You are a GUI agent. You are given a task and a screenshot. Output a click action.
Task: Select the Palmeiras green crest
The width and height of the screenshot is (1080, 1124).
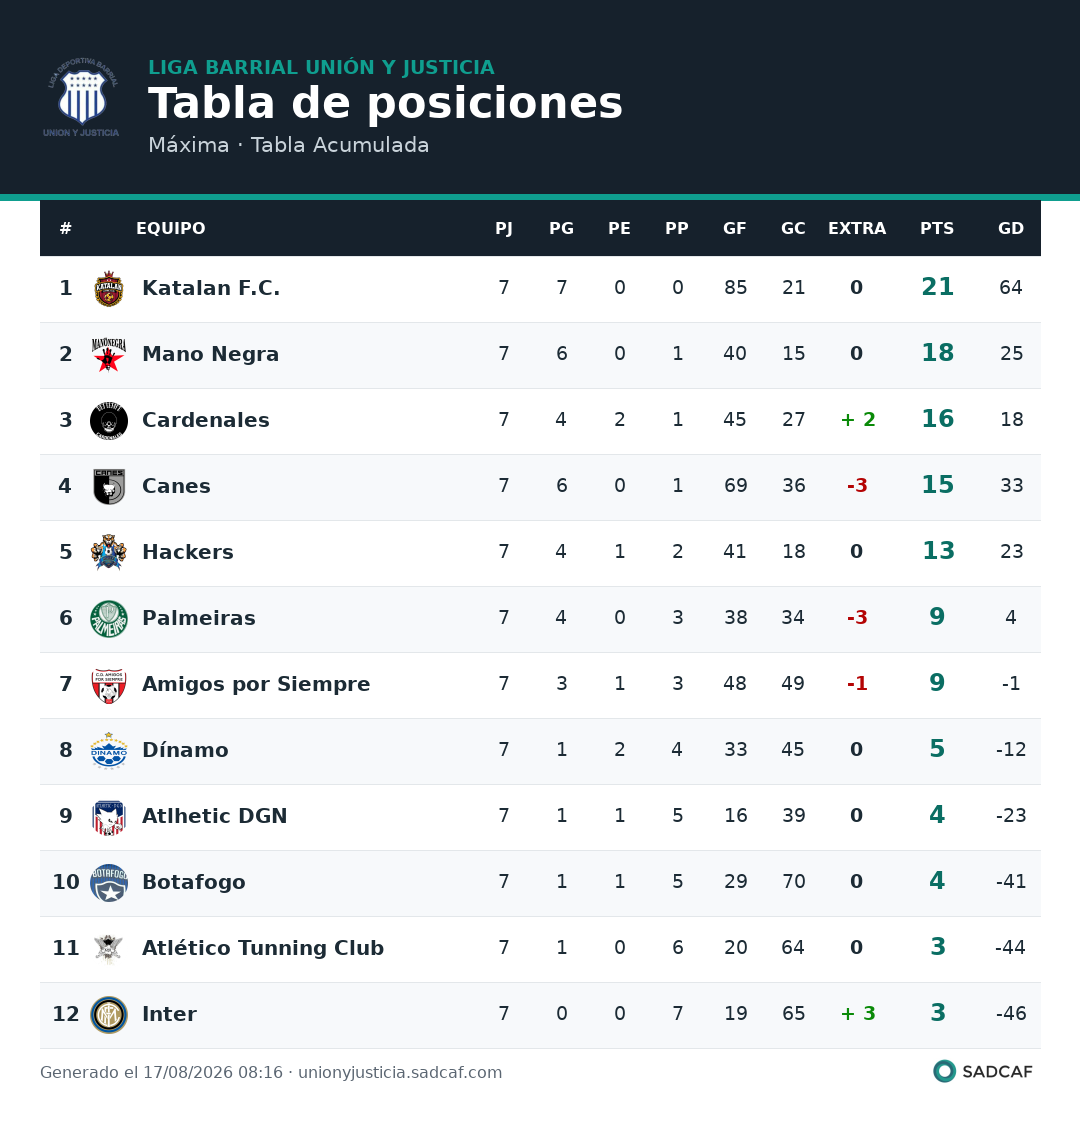[x=109, y=619]
